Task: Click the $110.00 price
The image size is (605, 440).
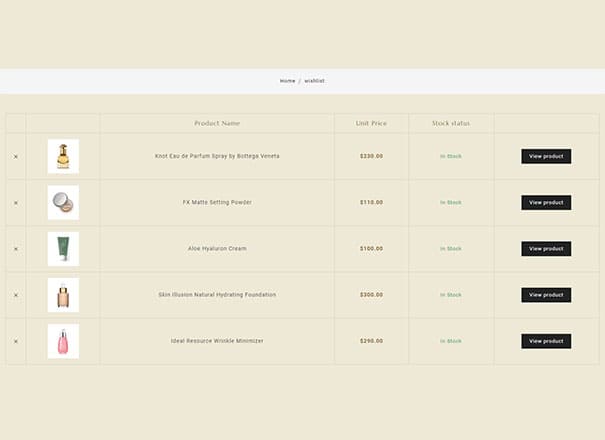Action: point(372,202)
